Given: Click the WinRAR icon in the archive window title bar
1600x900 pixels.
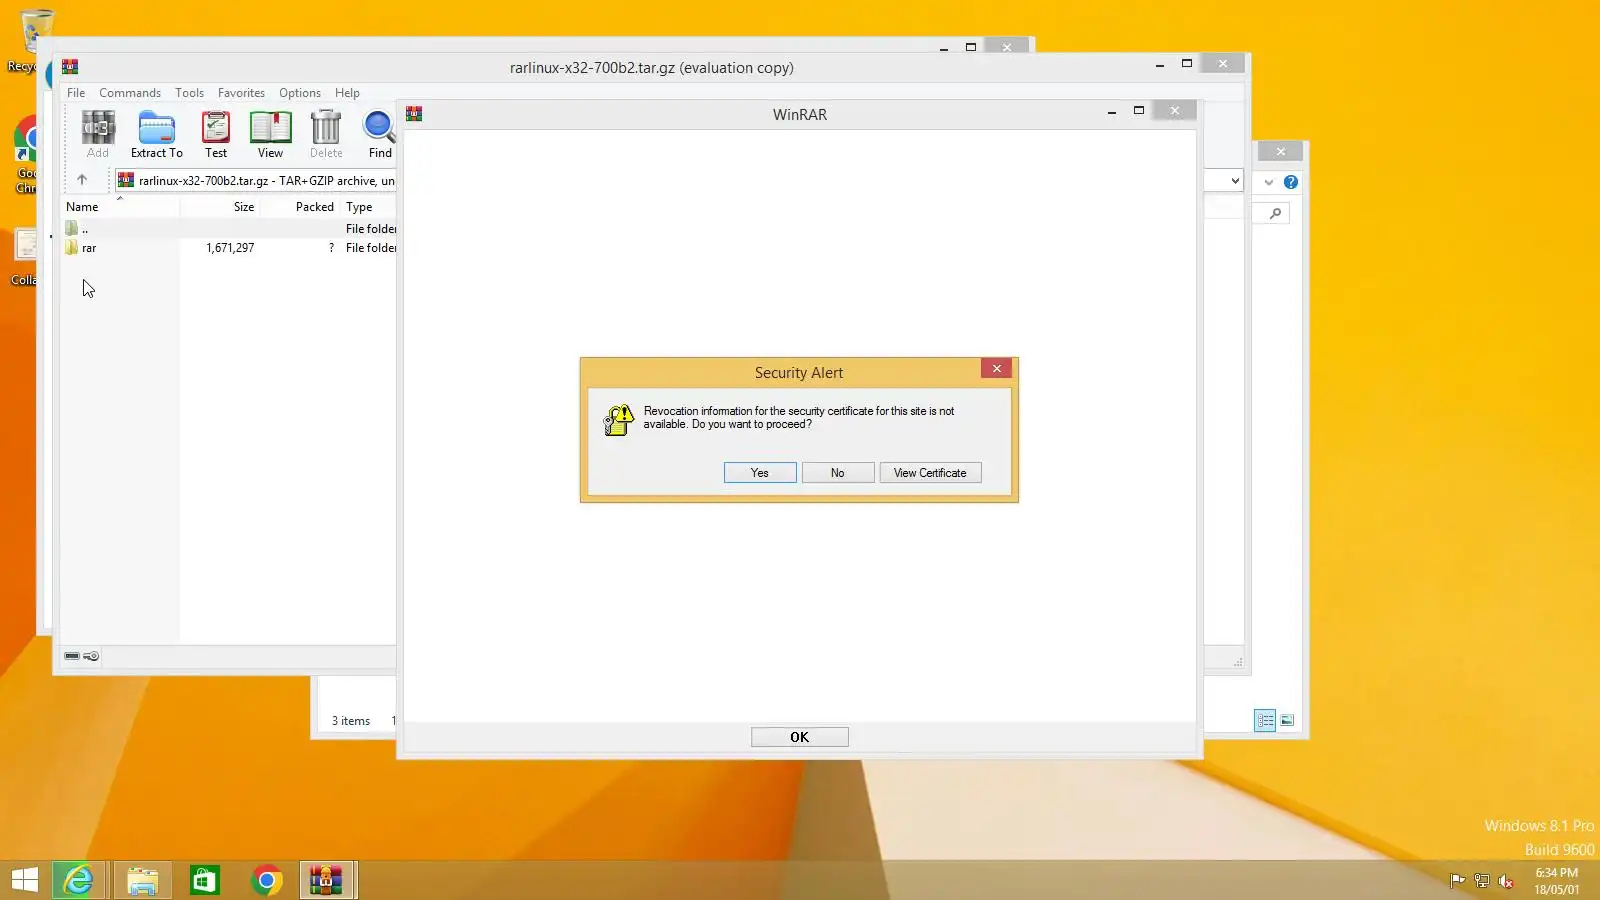Looking at the screenshot, I should [70, 67].
